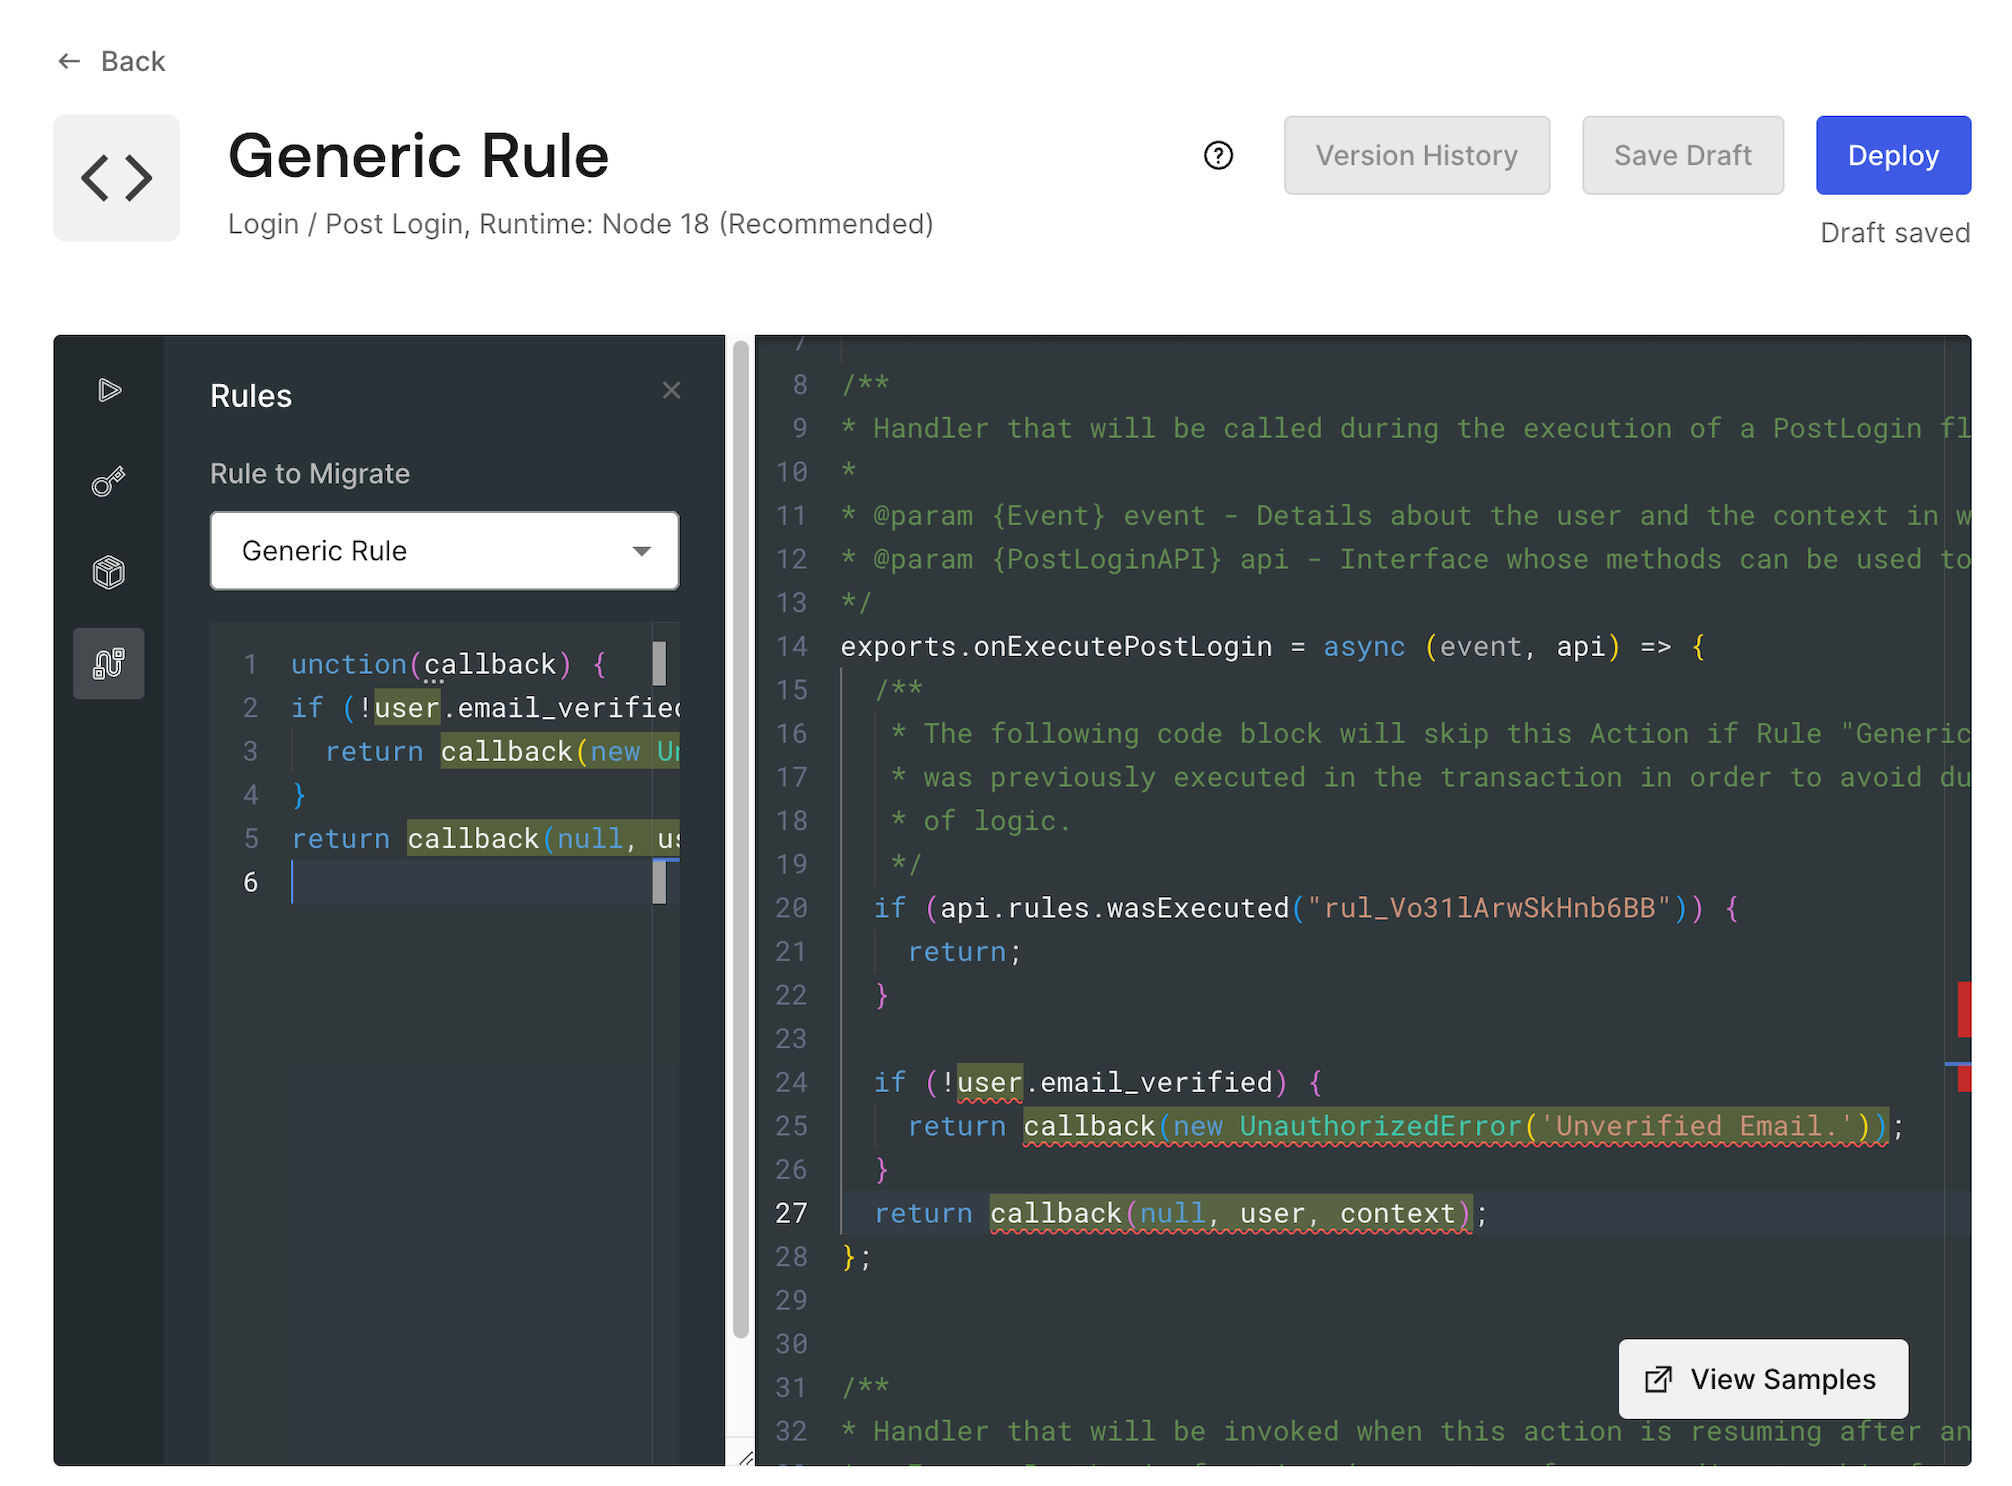The image size is (2012, 1486).
Task: Click the Save Draft button
Action: [1682, 156]
